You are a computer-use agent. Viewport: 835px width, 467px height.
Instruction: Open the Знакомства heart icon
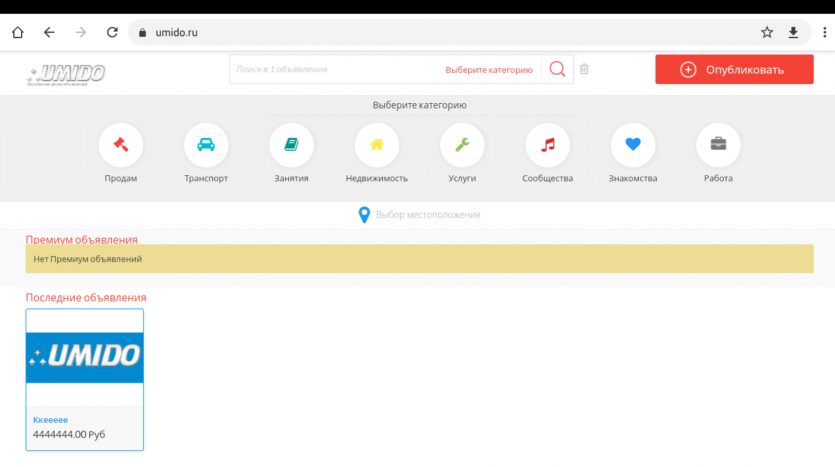[633, 144]
